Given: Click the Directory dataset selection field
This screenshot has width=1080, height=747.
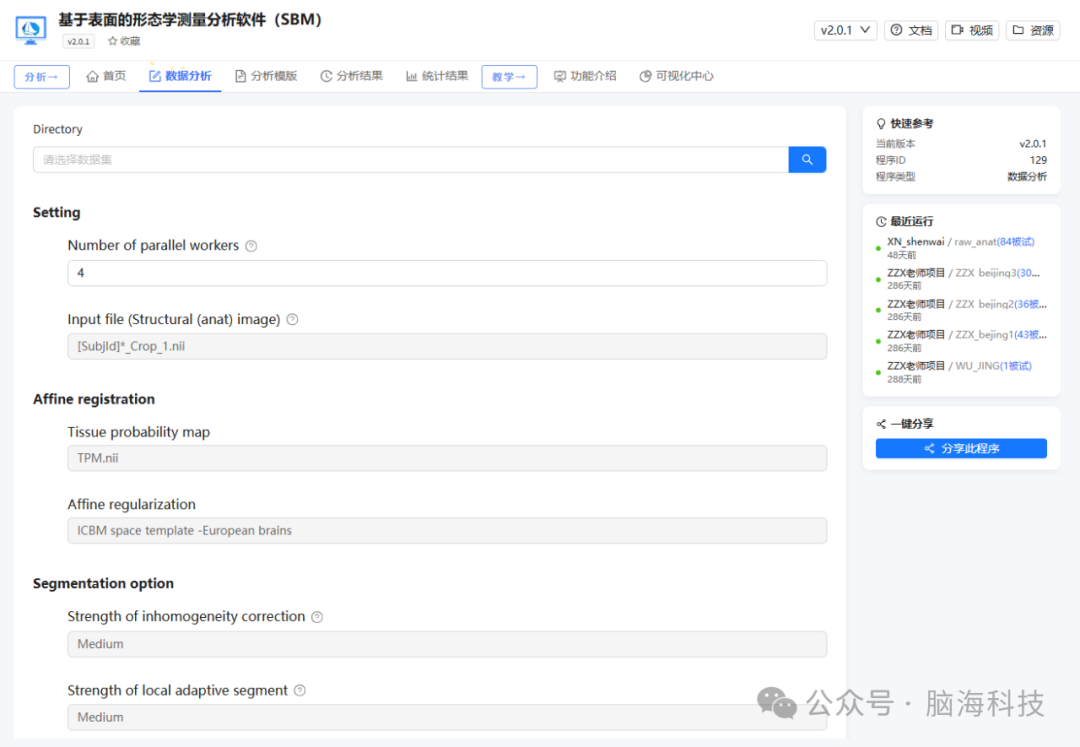Looking at the screenshot, I should pyautogui.click(x=411, y=160).
